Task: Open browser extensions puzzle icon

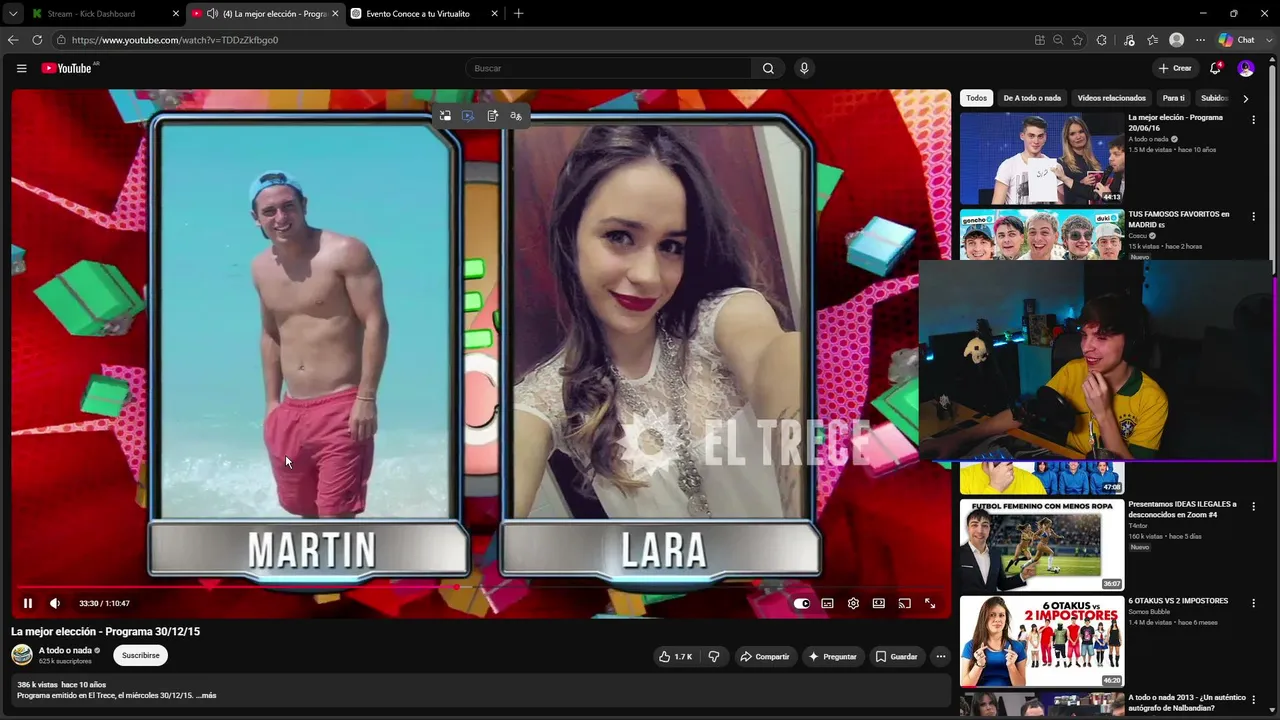Action: point(1101,40)
